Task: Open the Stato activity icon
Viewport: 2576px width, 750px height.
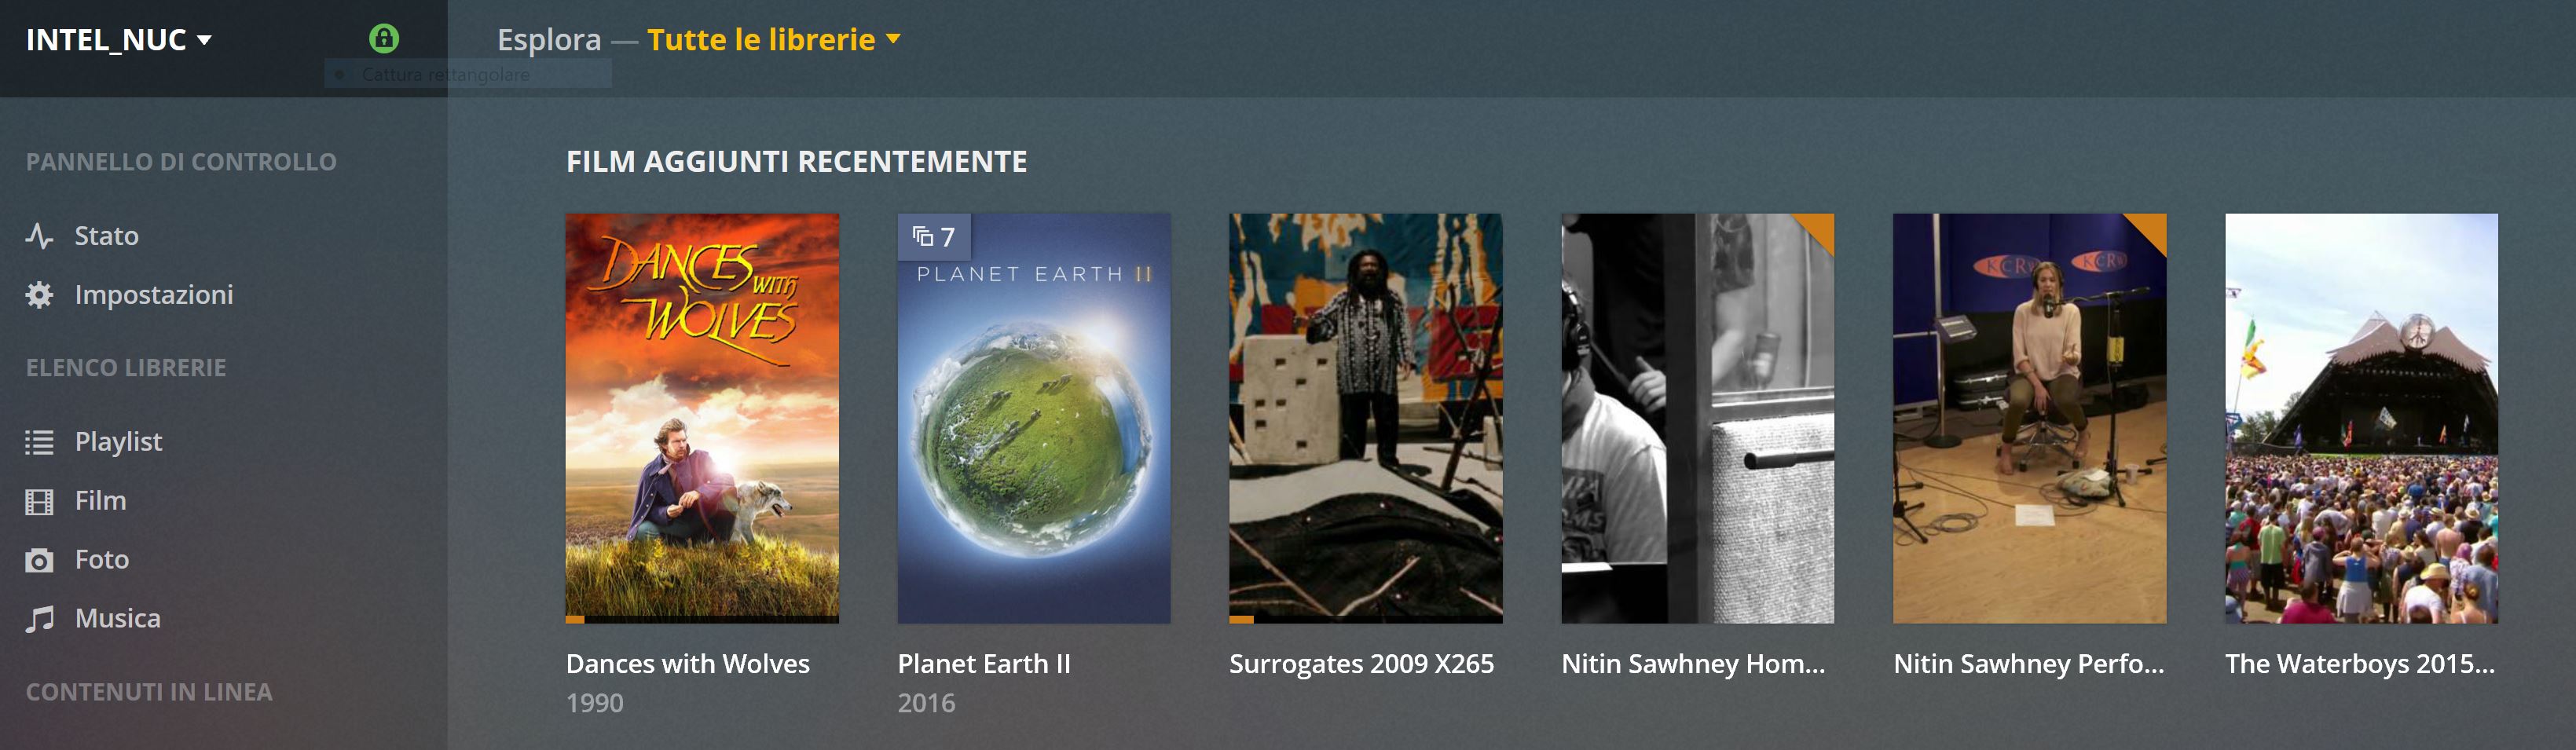Action: 39,236
